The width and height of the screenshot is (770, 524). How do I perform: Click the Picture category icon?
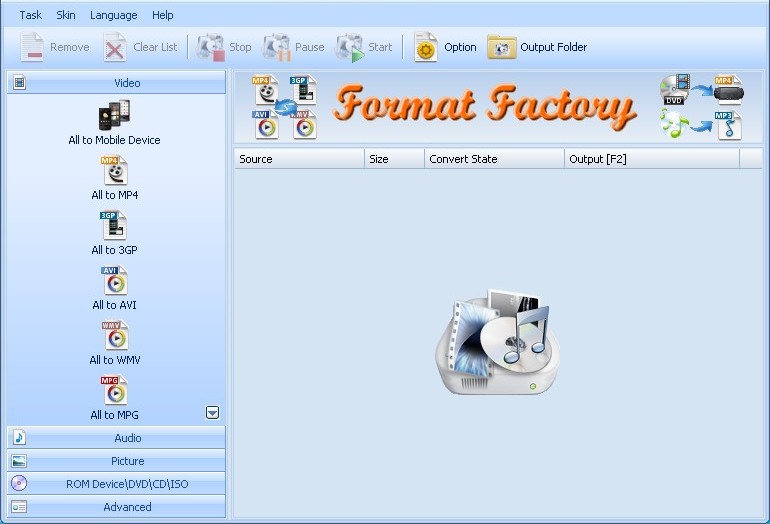[x=19, y=461]
